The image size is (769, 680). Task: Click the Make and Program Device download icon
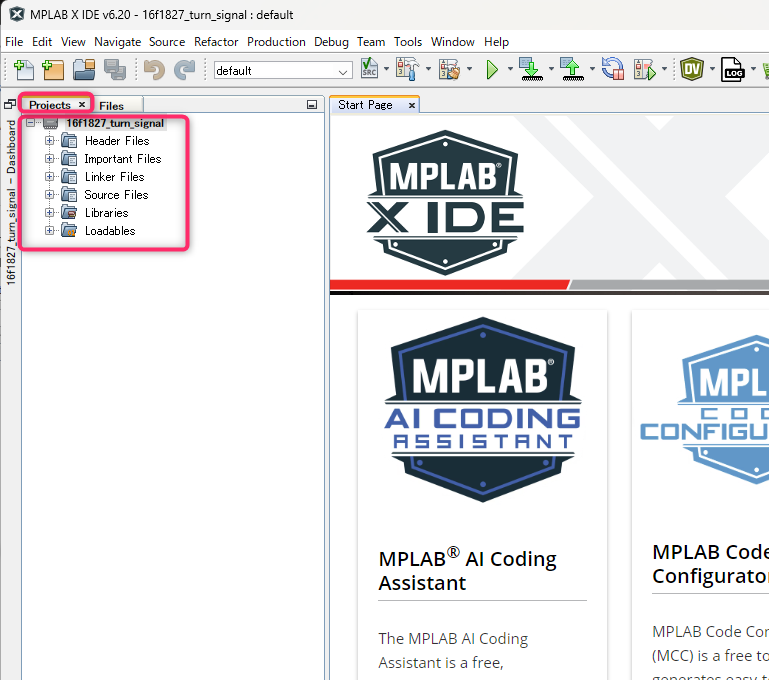coord(531,69)
